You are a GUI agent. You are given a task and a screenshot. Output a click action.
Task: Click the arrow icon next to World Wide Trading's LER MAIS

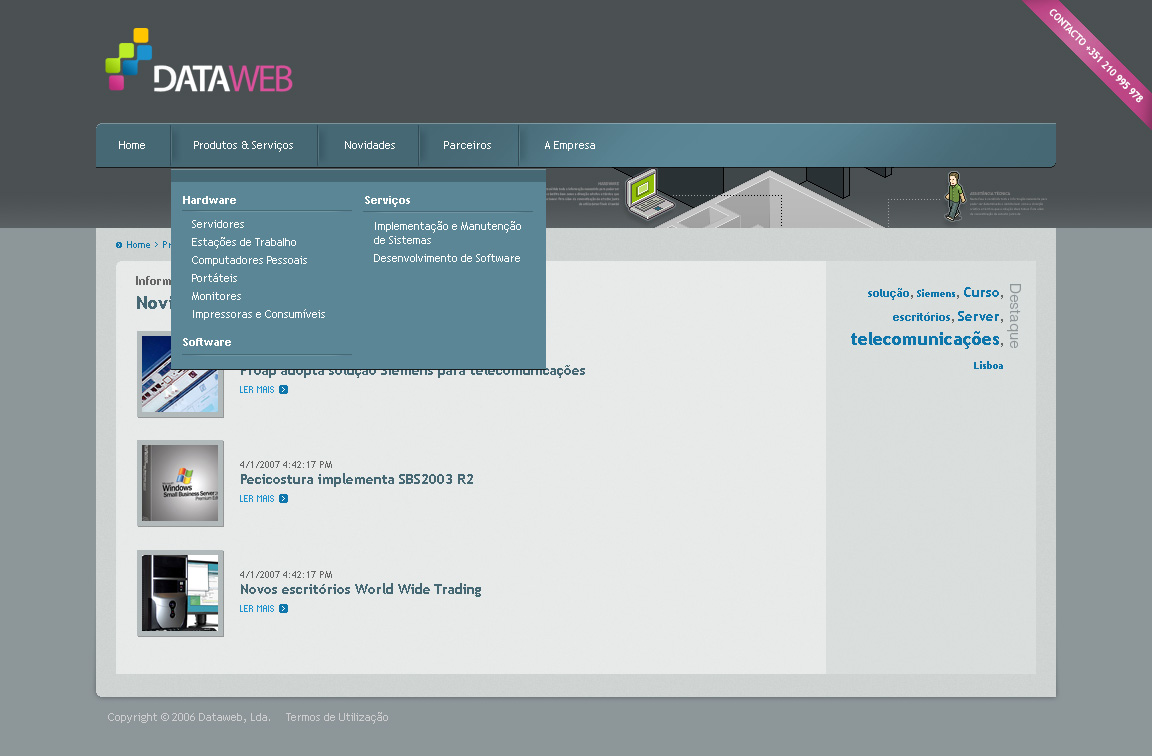(284, 609)
